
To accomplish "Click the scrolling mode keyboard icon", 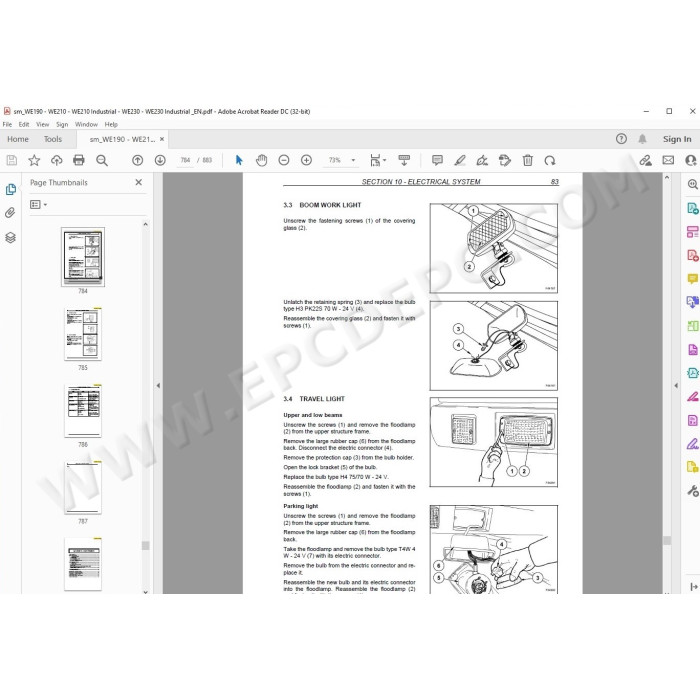I will [x=404, y=160].
